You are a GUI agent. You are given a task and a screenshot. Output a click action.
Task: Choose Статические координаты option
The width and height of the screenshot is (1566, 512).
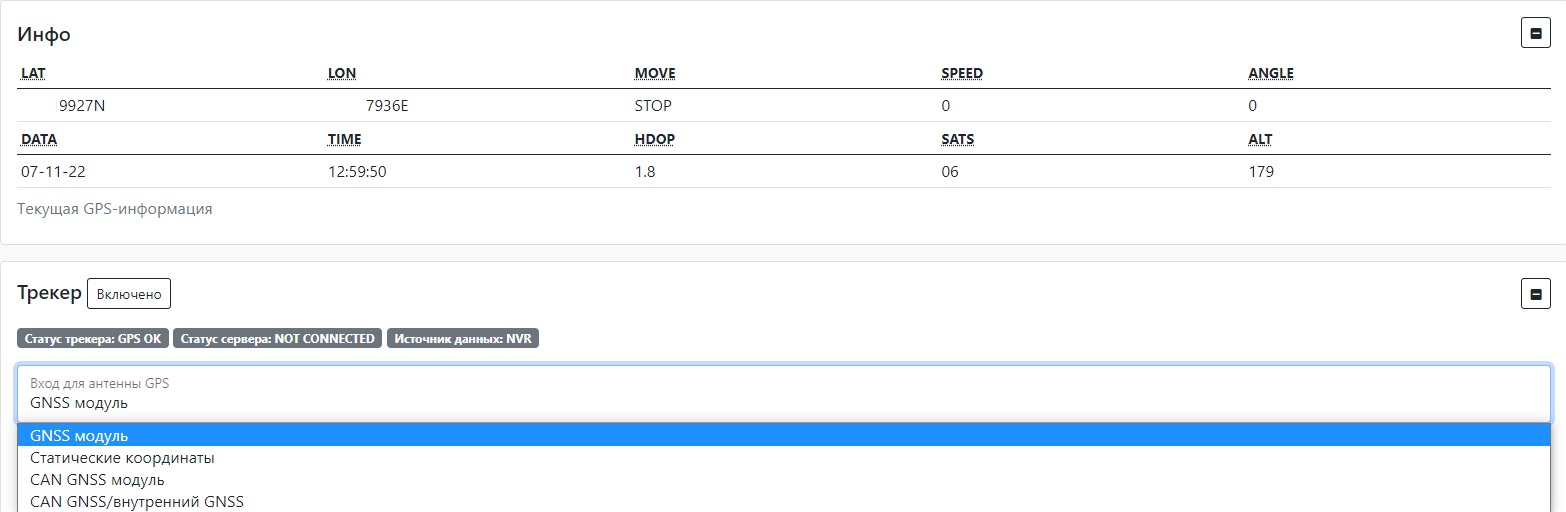click(122, 458)
